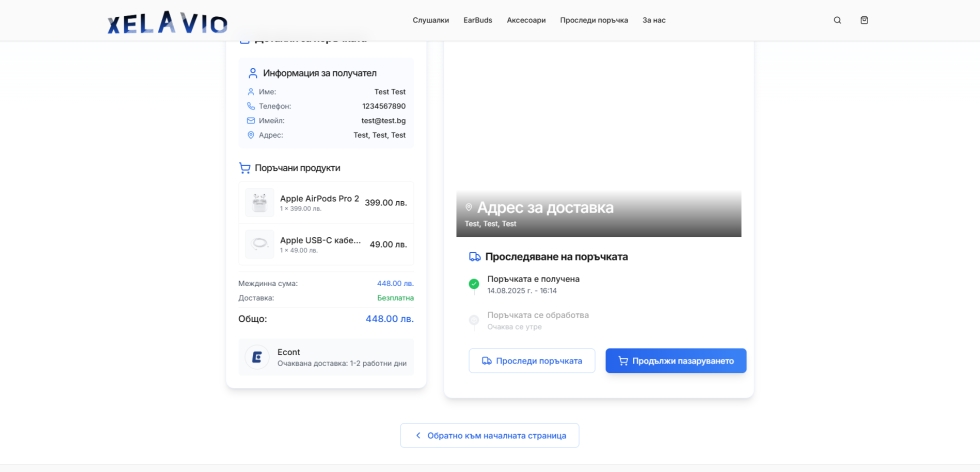This screenshot has height=472, width=980.
Task: Click the back chevron in Обратно към началната страница
Action: coord(418,436)
